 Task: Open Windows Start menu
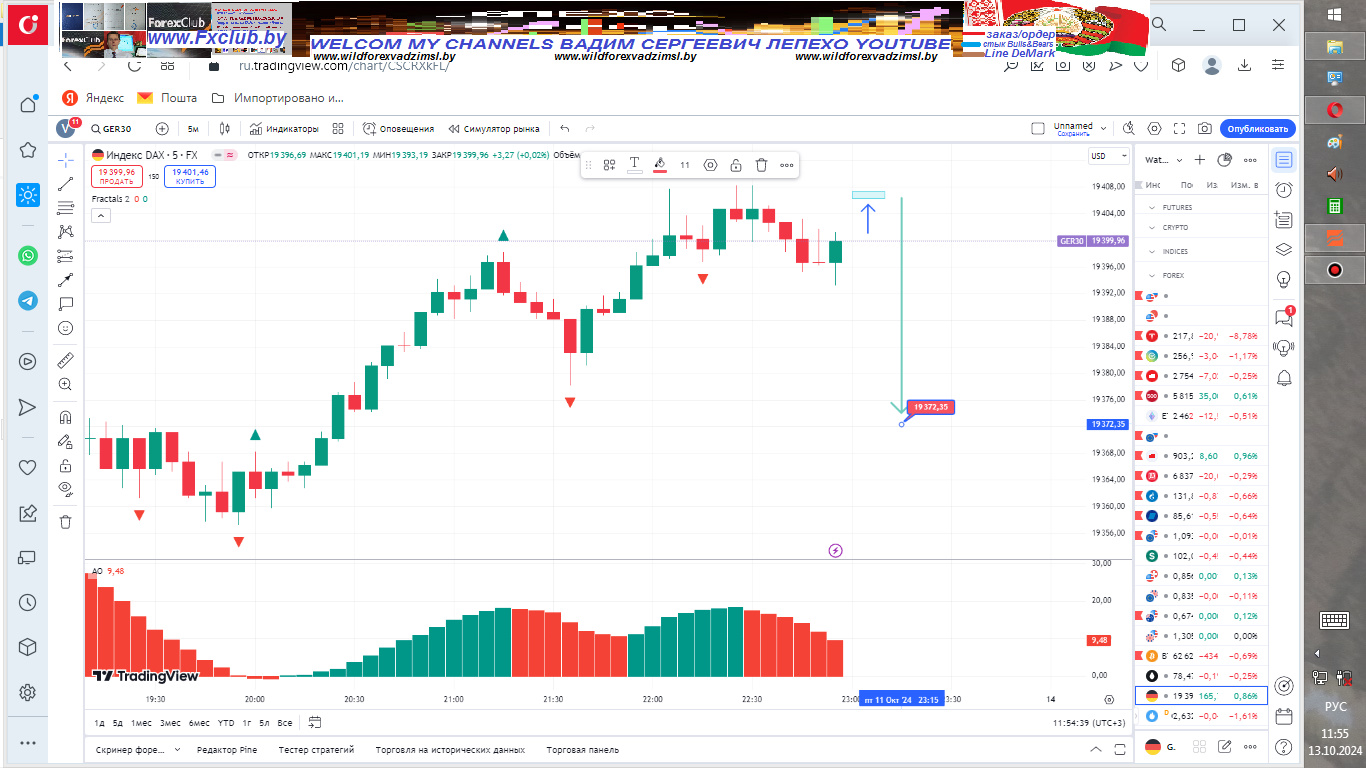tap(1334, 14)
